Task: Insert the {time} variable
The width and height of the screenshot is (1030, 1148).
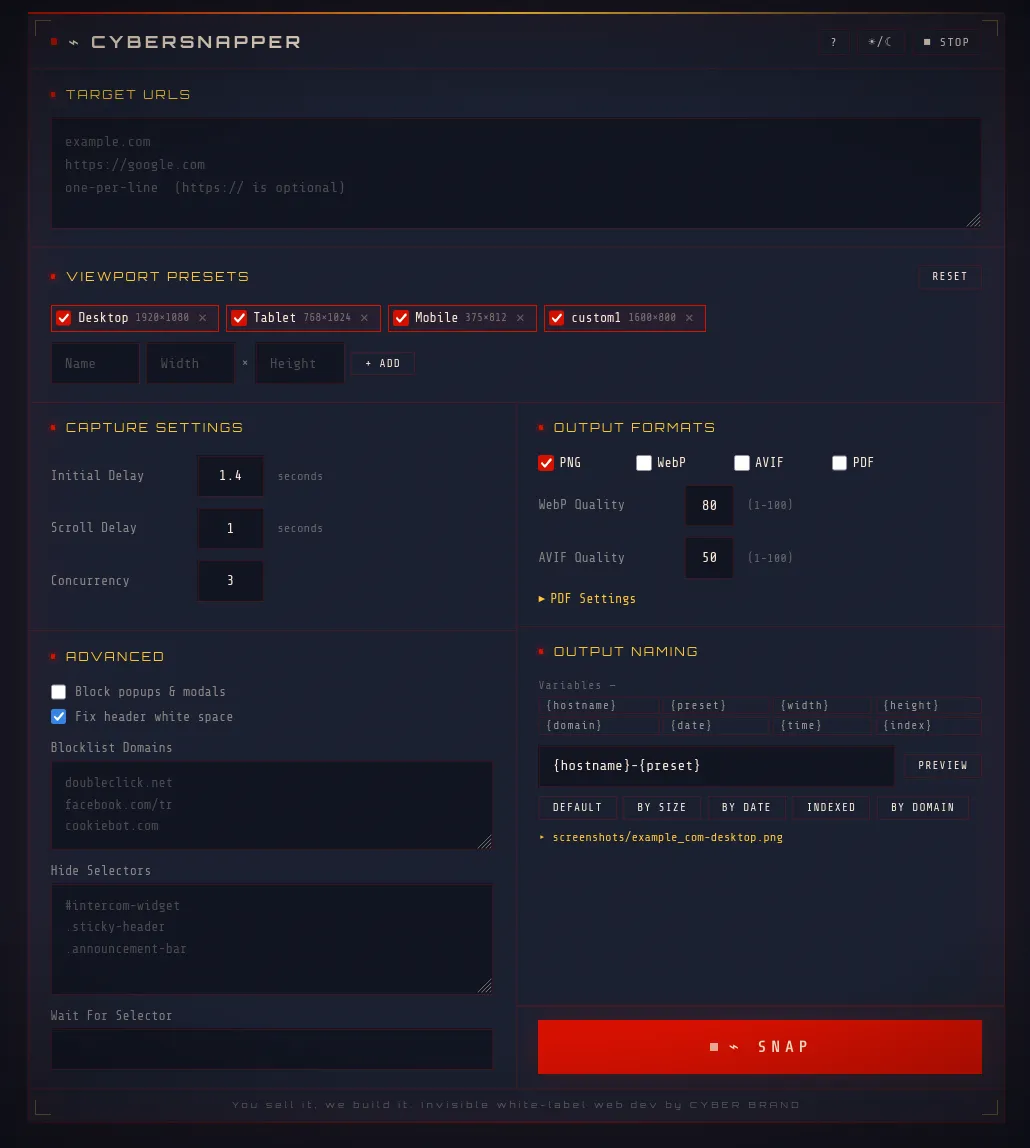Action: pyautogui.click(x=822, y=726)
